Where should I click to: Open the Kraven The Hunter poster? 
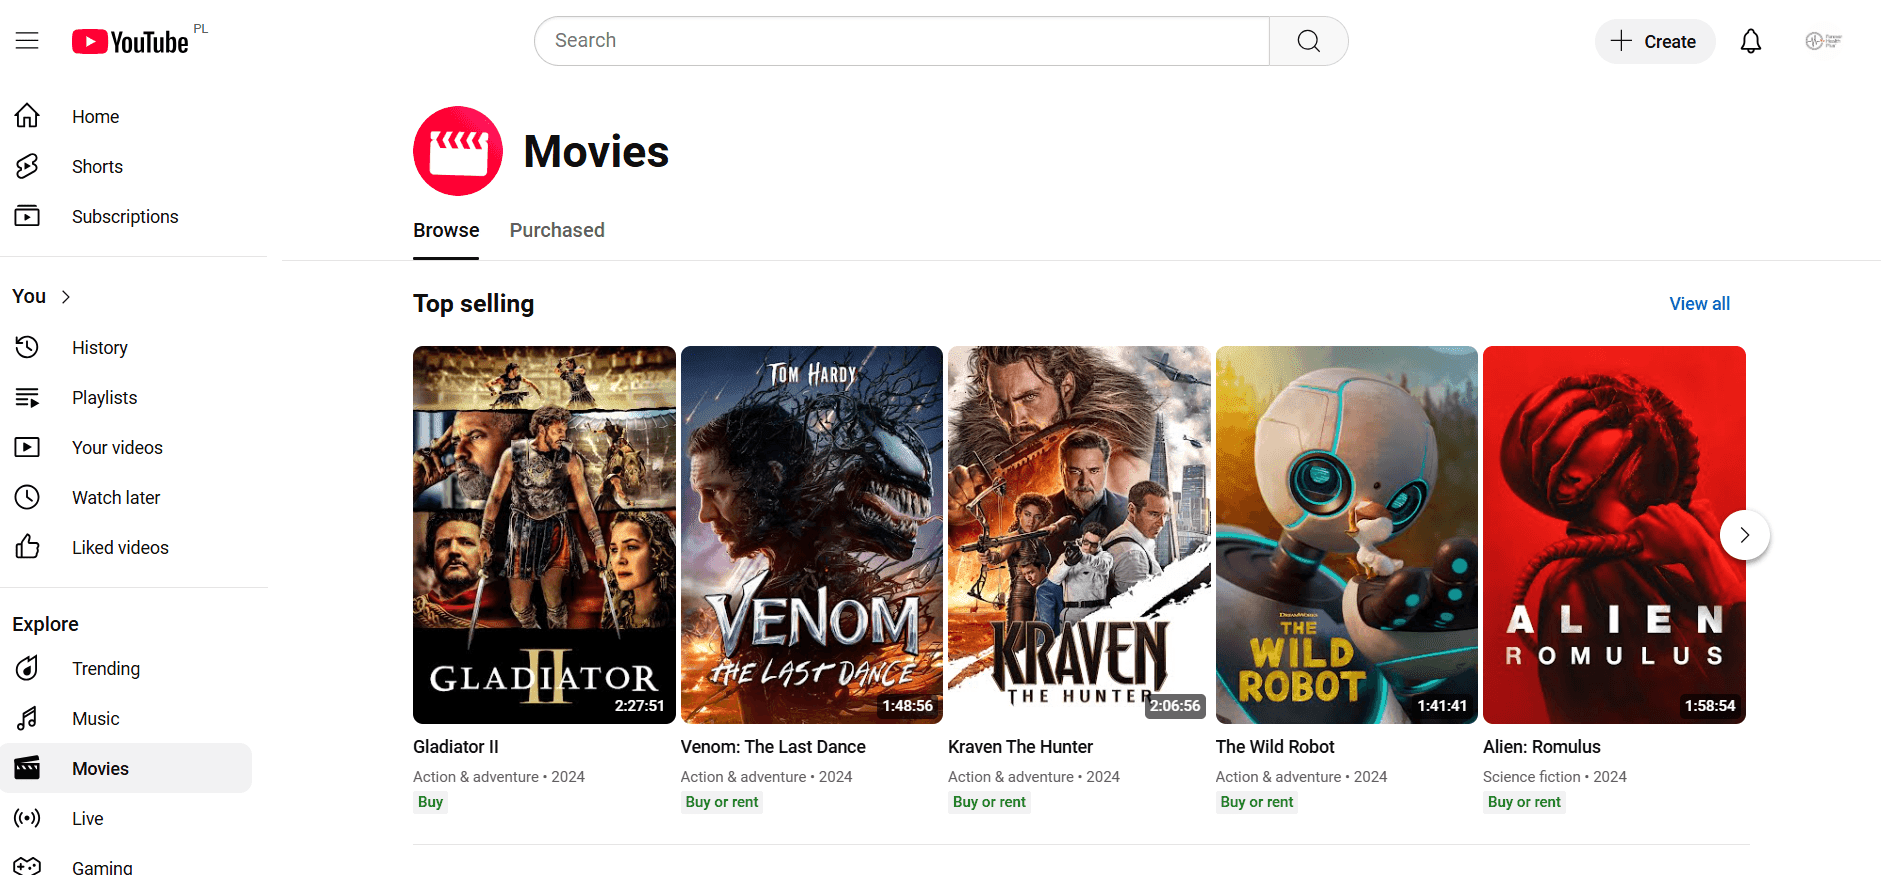pyautogui.click(x=1079, y=535)
